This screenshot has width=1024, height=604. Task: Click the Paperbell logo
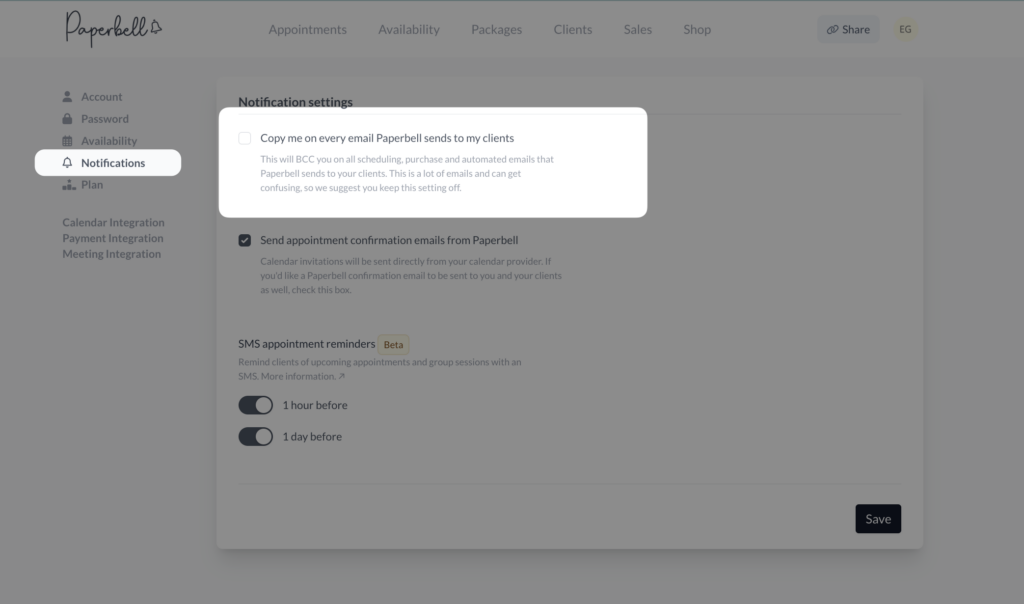click(x=113, y=29)
